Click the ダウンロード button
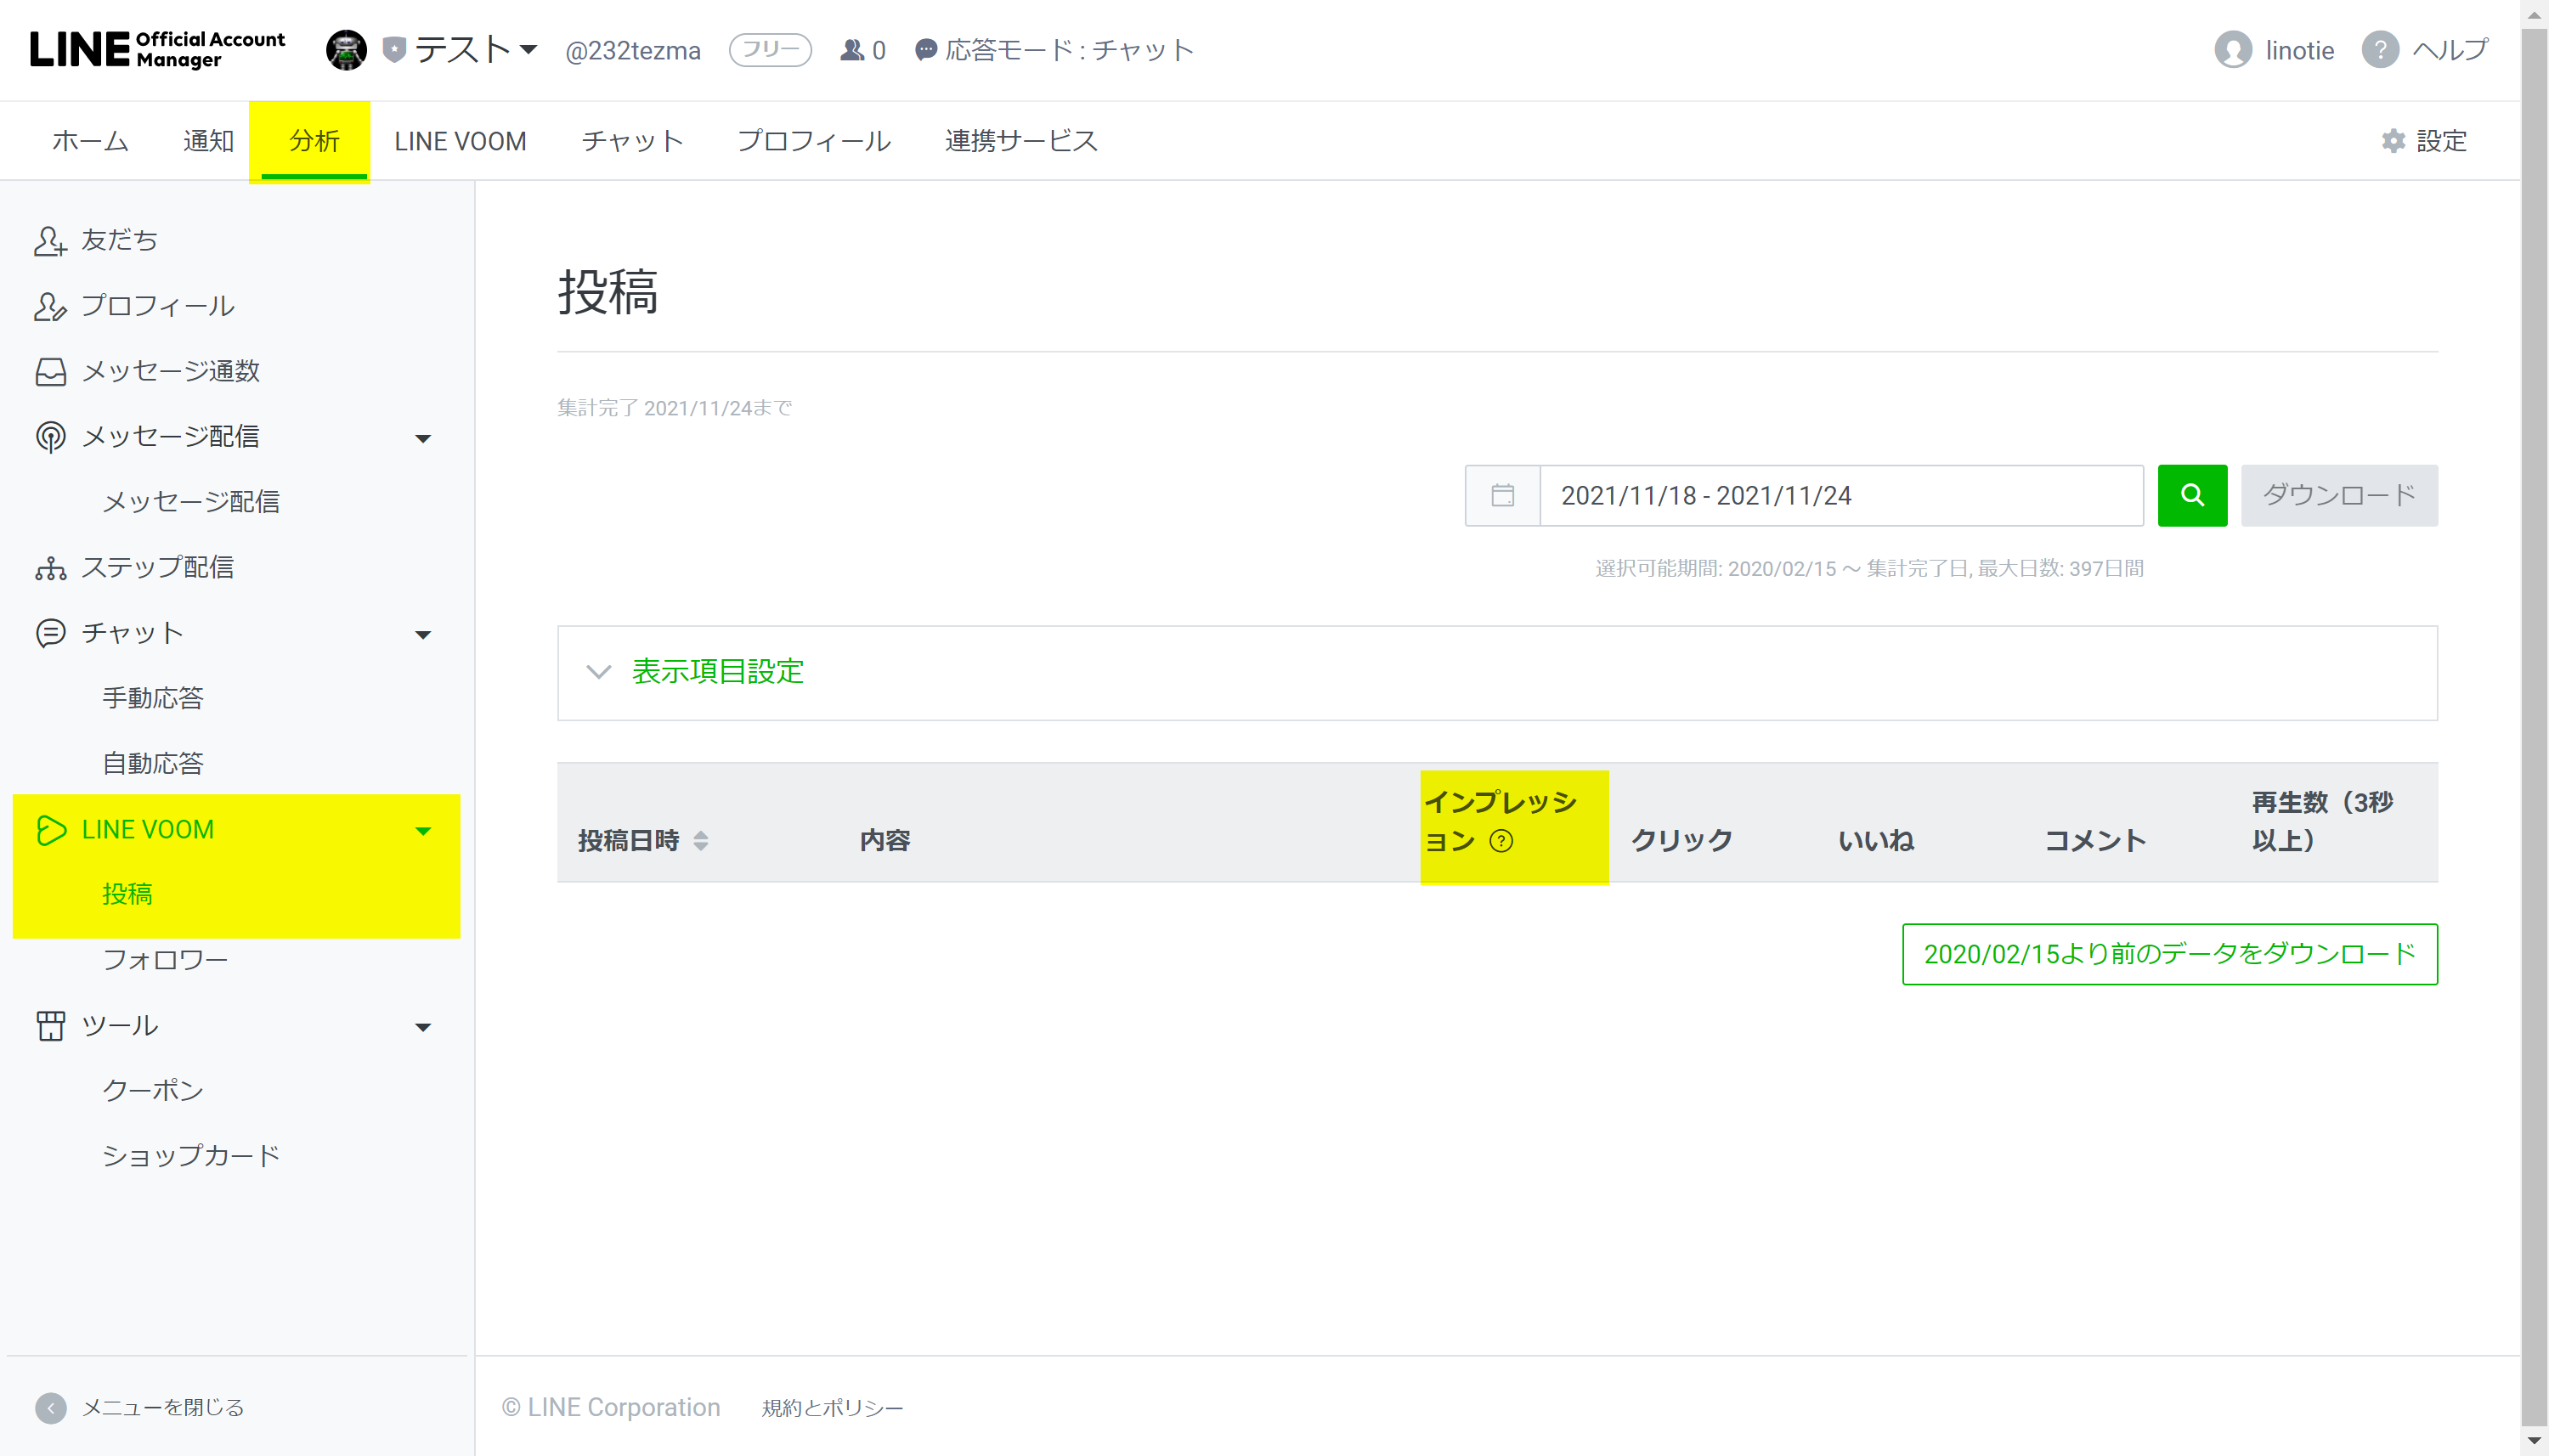 (2339, 495)
